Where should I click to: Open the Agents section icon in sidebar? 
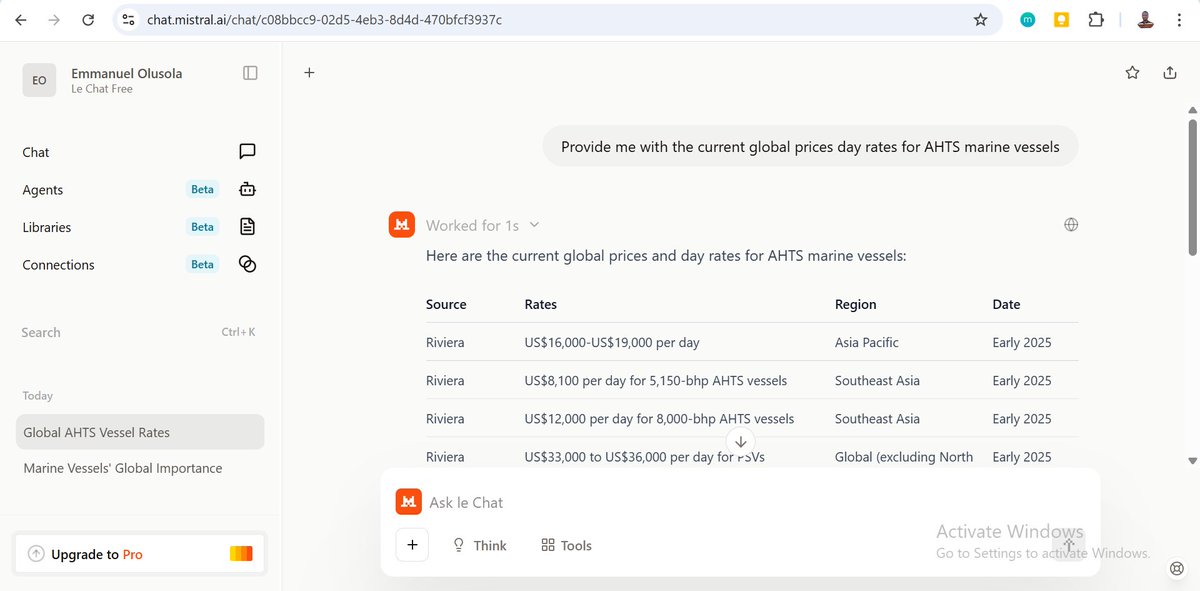[247, 189]
